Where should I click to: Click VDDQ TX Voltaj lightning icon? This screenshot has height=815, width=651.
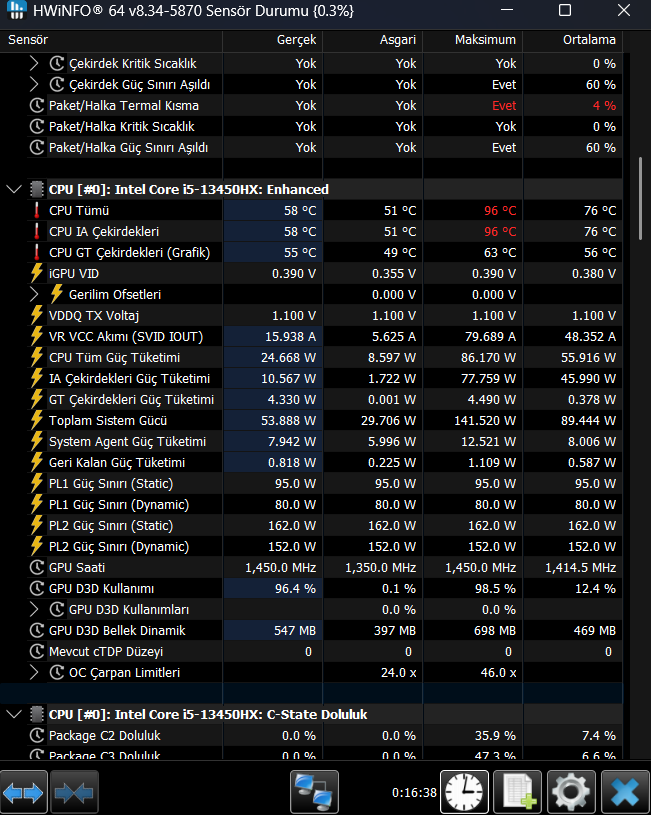click(36, 316)
